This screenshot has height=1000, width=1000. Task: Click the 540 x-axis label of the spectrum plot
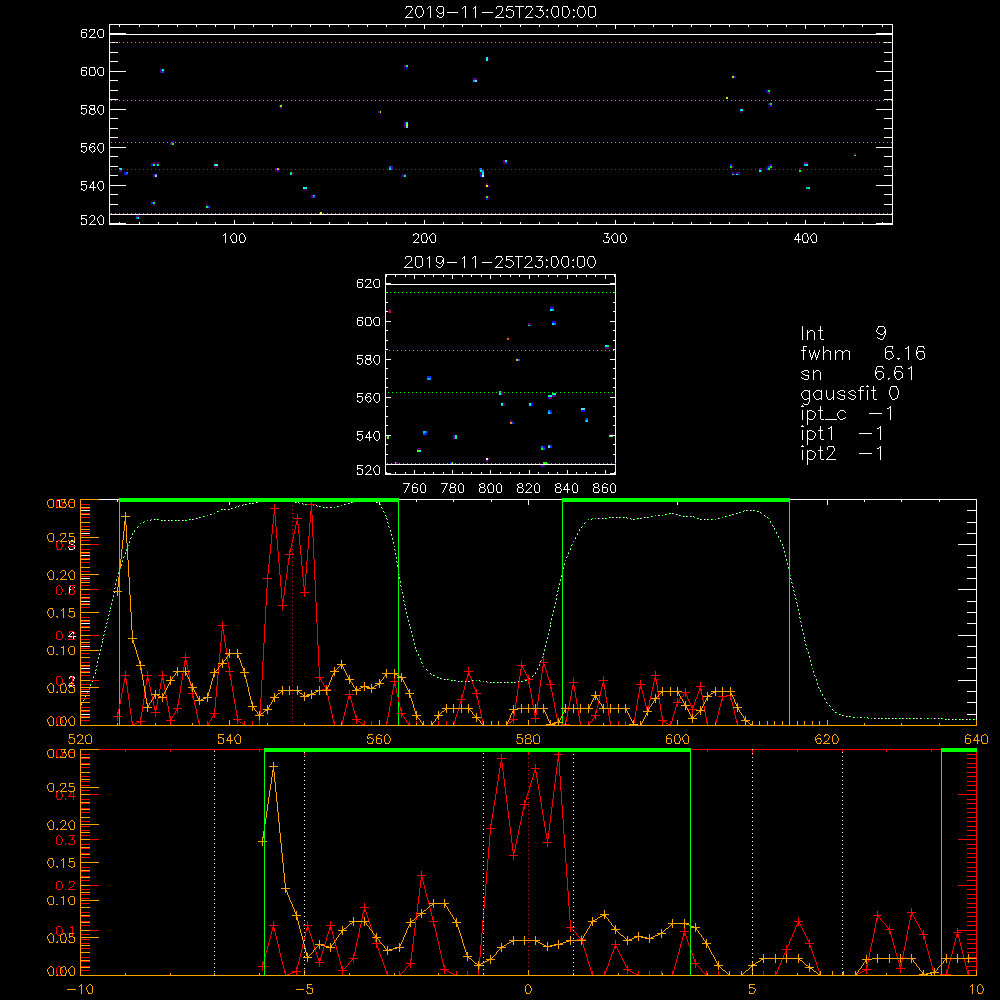tap(230, 739)
